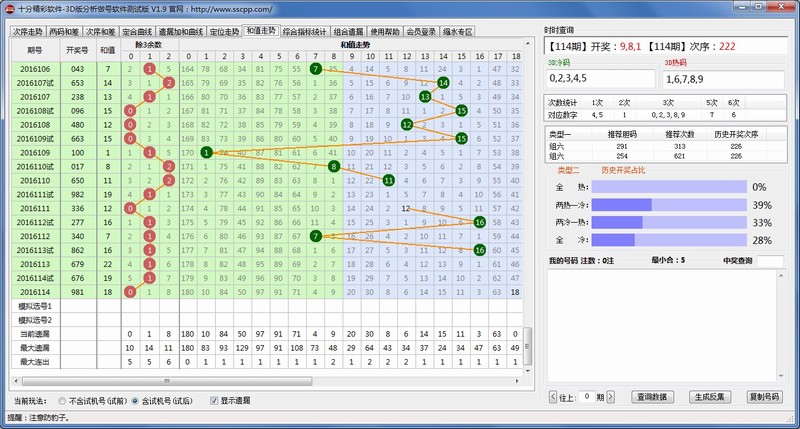Screen dimensions: 800x429
Task: Open the 次序走势 tab
Action: click(x=28, y=32)
